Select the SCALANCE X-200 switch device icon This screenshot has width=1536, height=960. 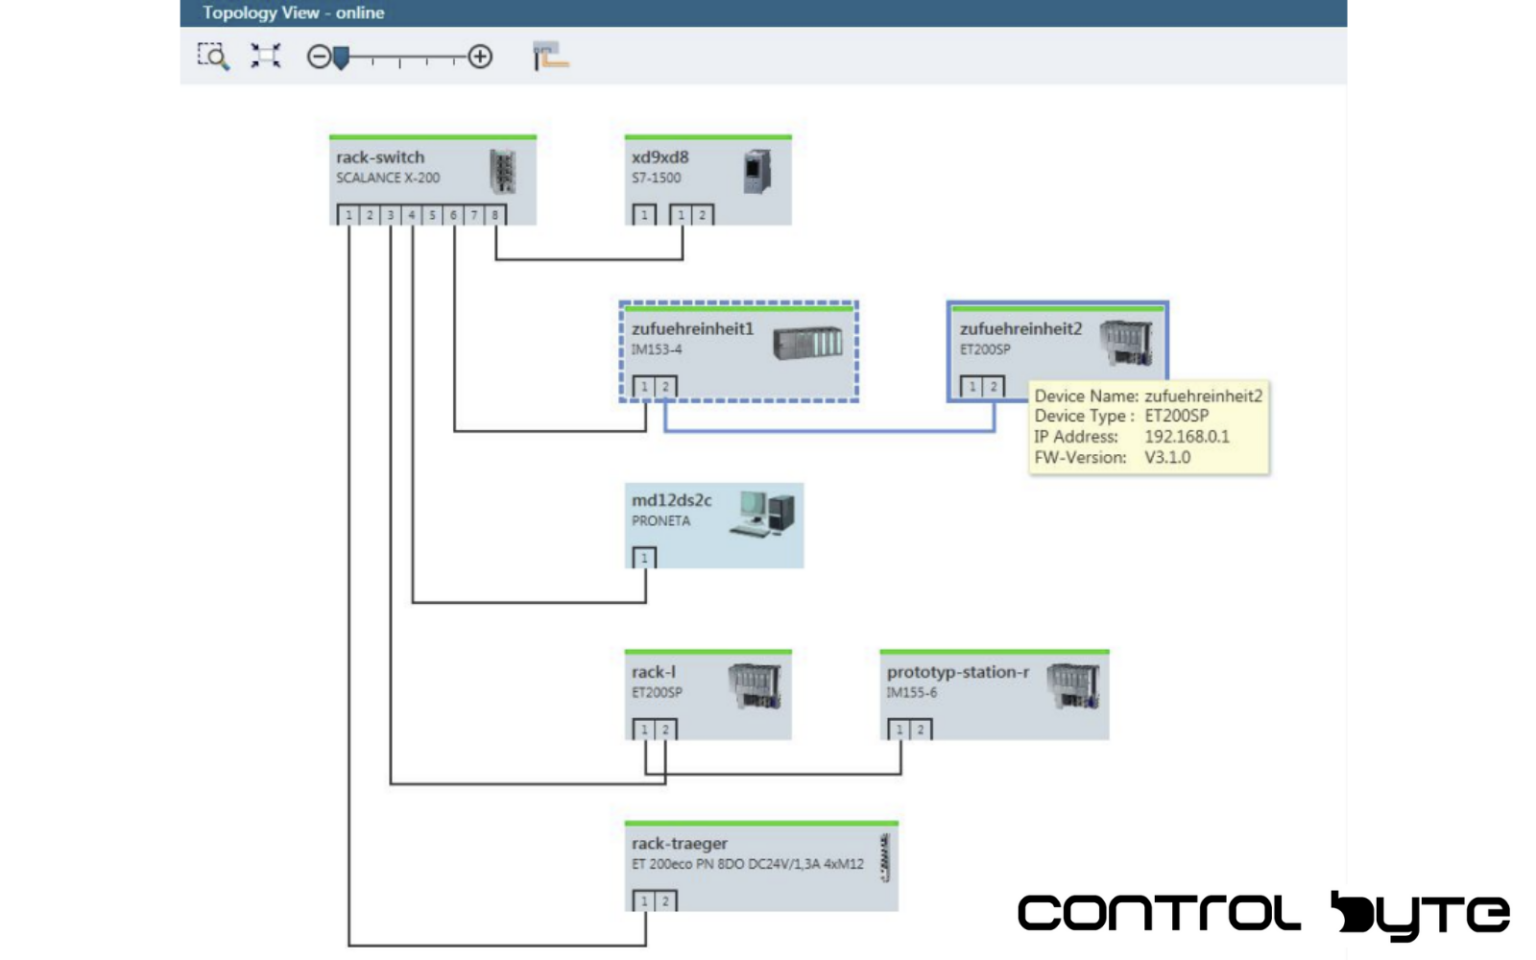(x=502, y=172)
